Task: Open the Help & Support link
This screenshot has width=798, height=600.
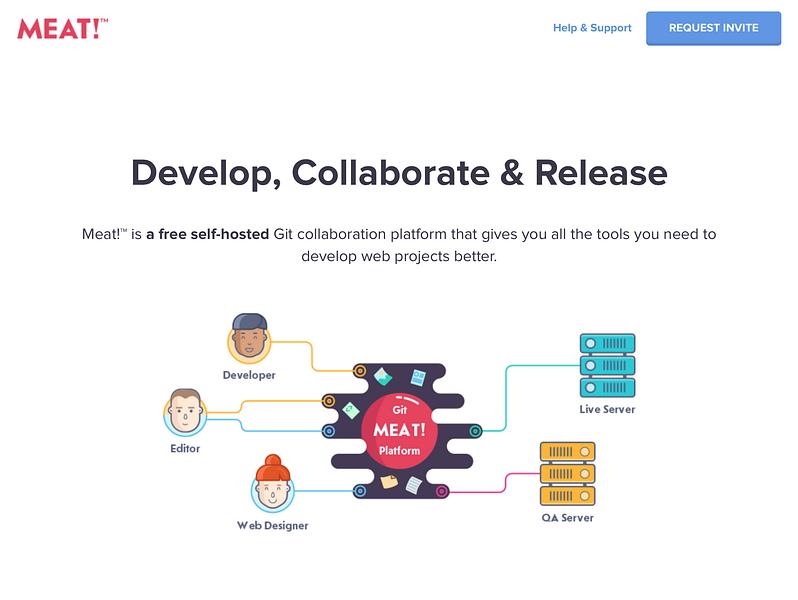Action: click(592, 28)
